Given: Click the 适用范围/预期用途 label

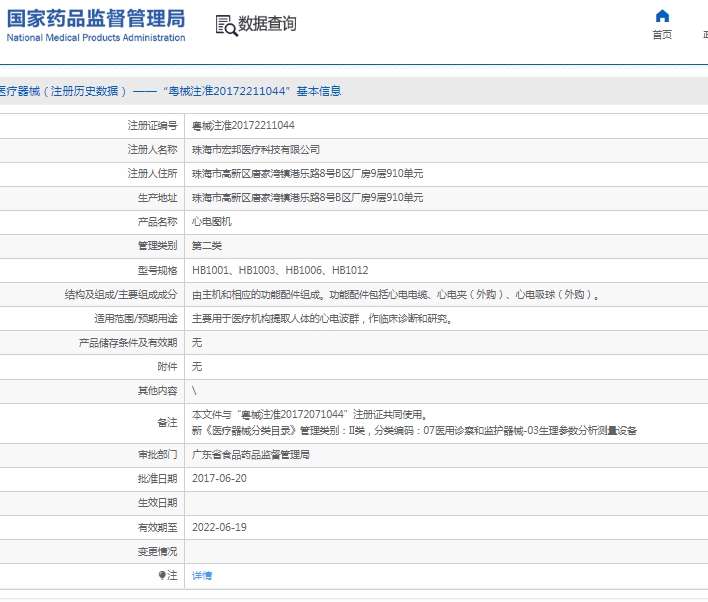Looking at the screenshot, I should 136,318.
